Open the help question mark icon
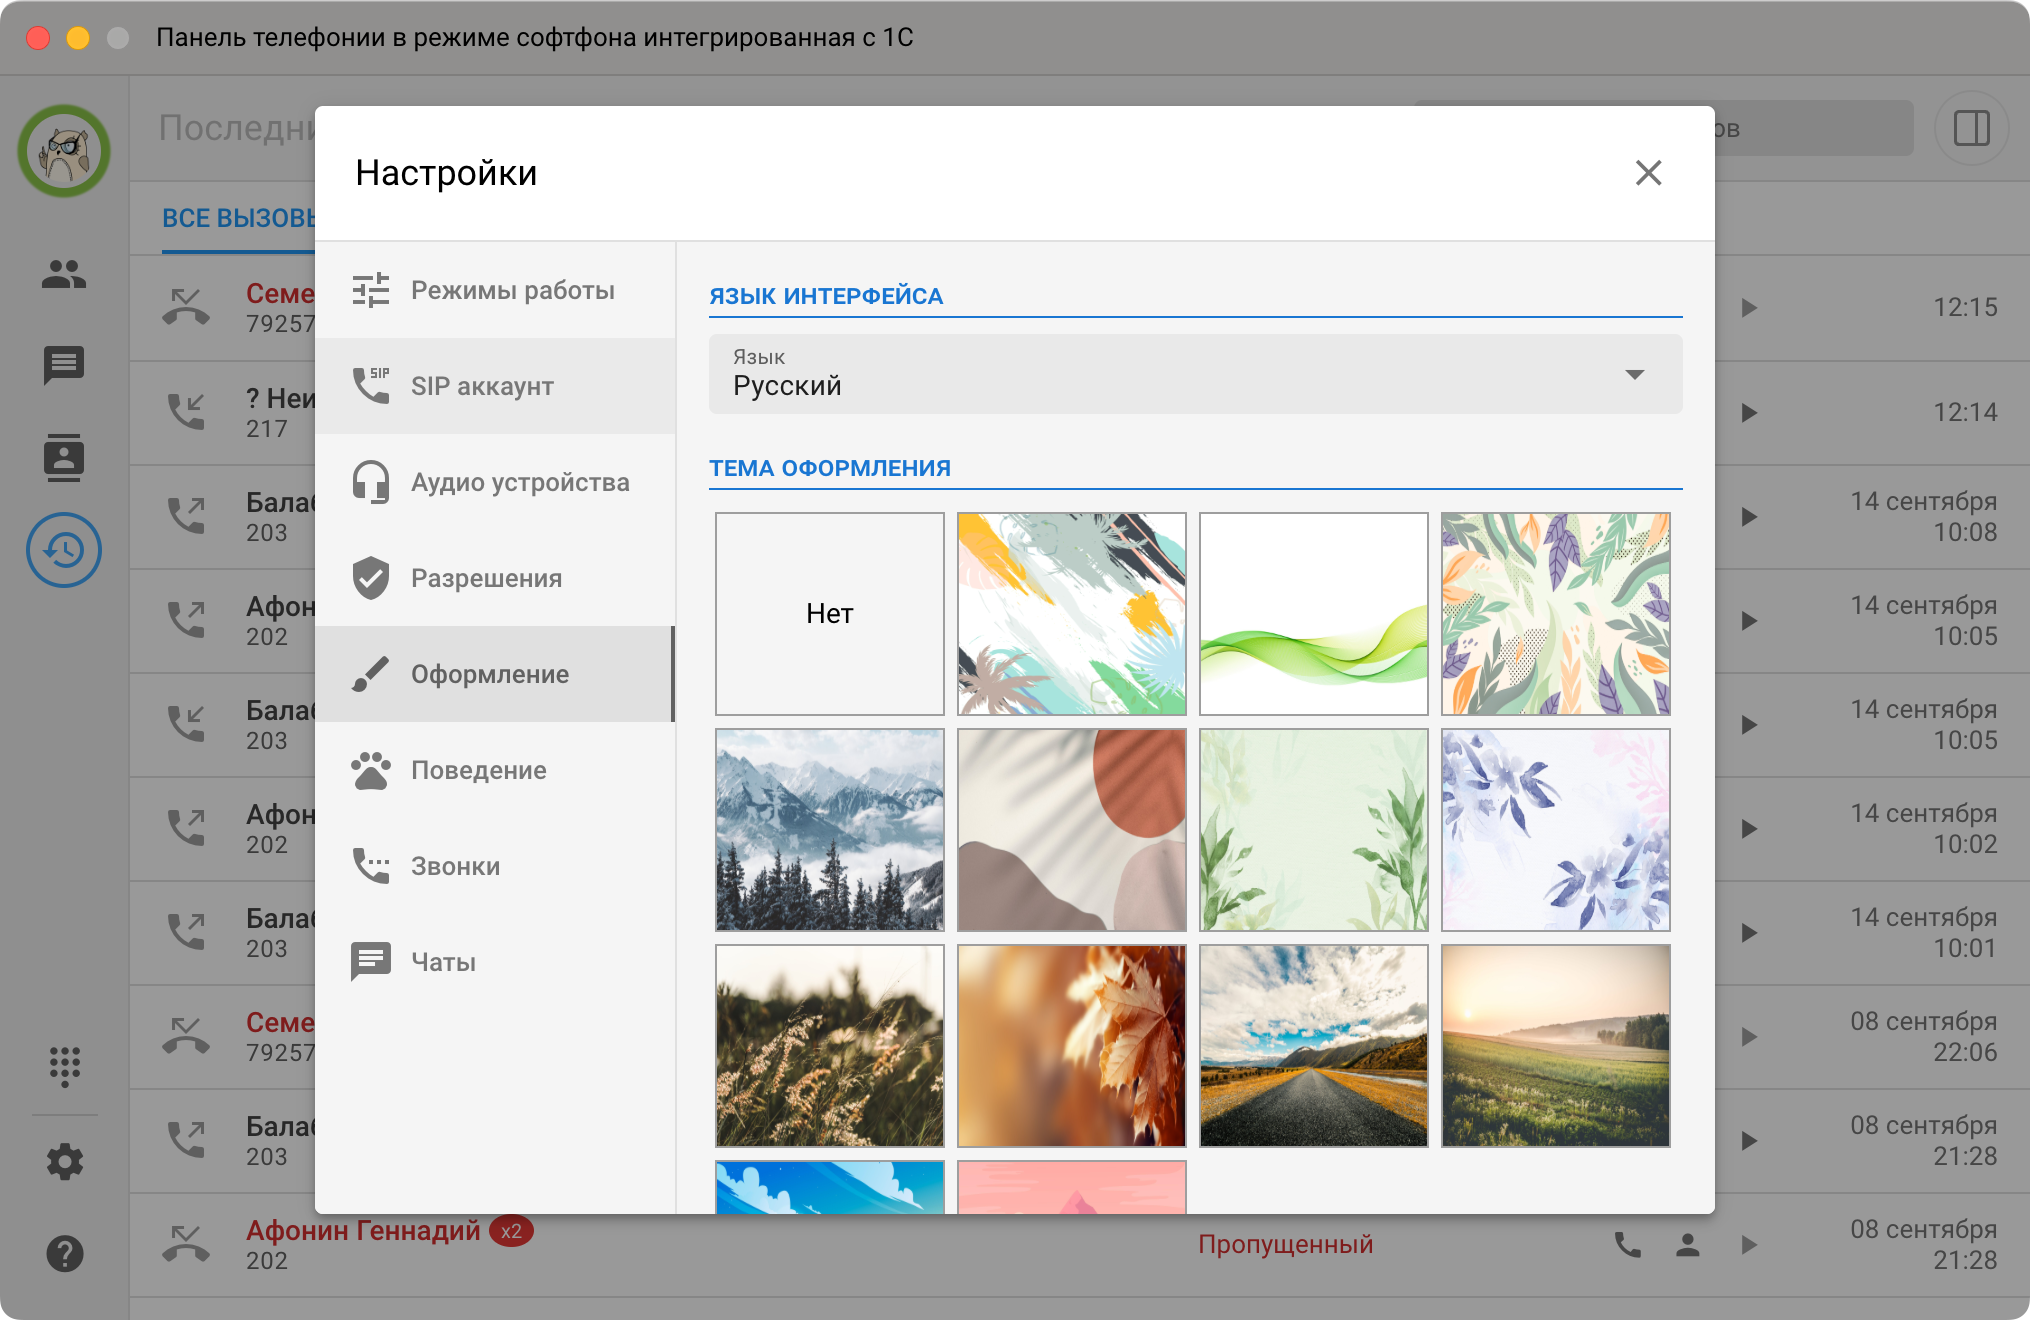 point(64,1253)
